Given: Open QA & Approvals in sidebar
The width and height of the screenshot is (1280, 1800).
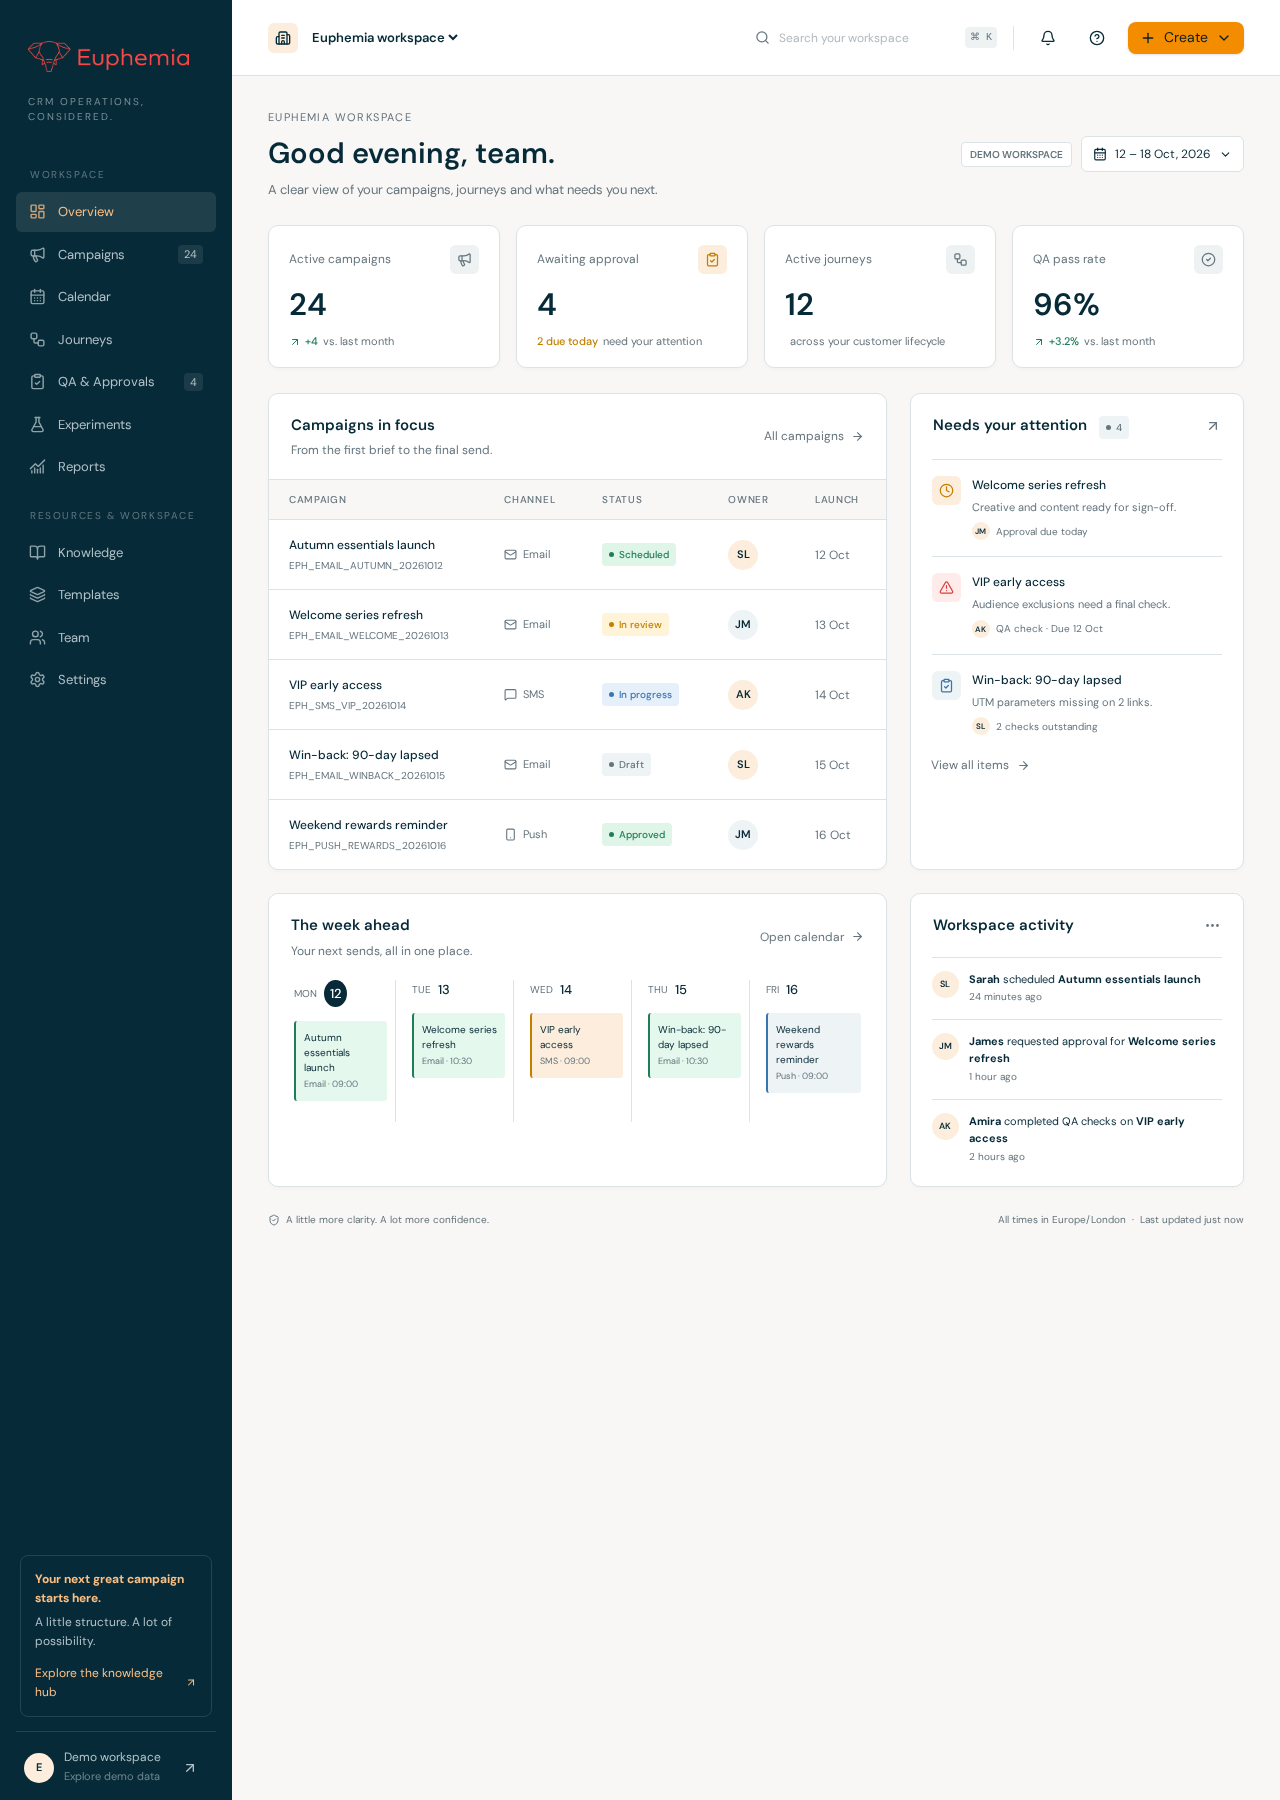Looking at the screenshot, I should tap(116, 382).
